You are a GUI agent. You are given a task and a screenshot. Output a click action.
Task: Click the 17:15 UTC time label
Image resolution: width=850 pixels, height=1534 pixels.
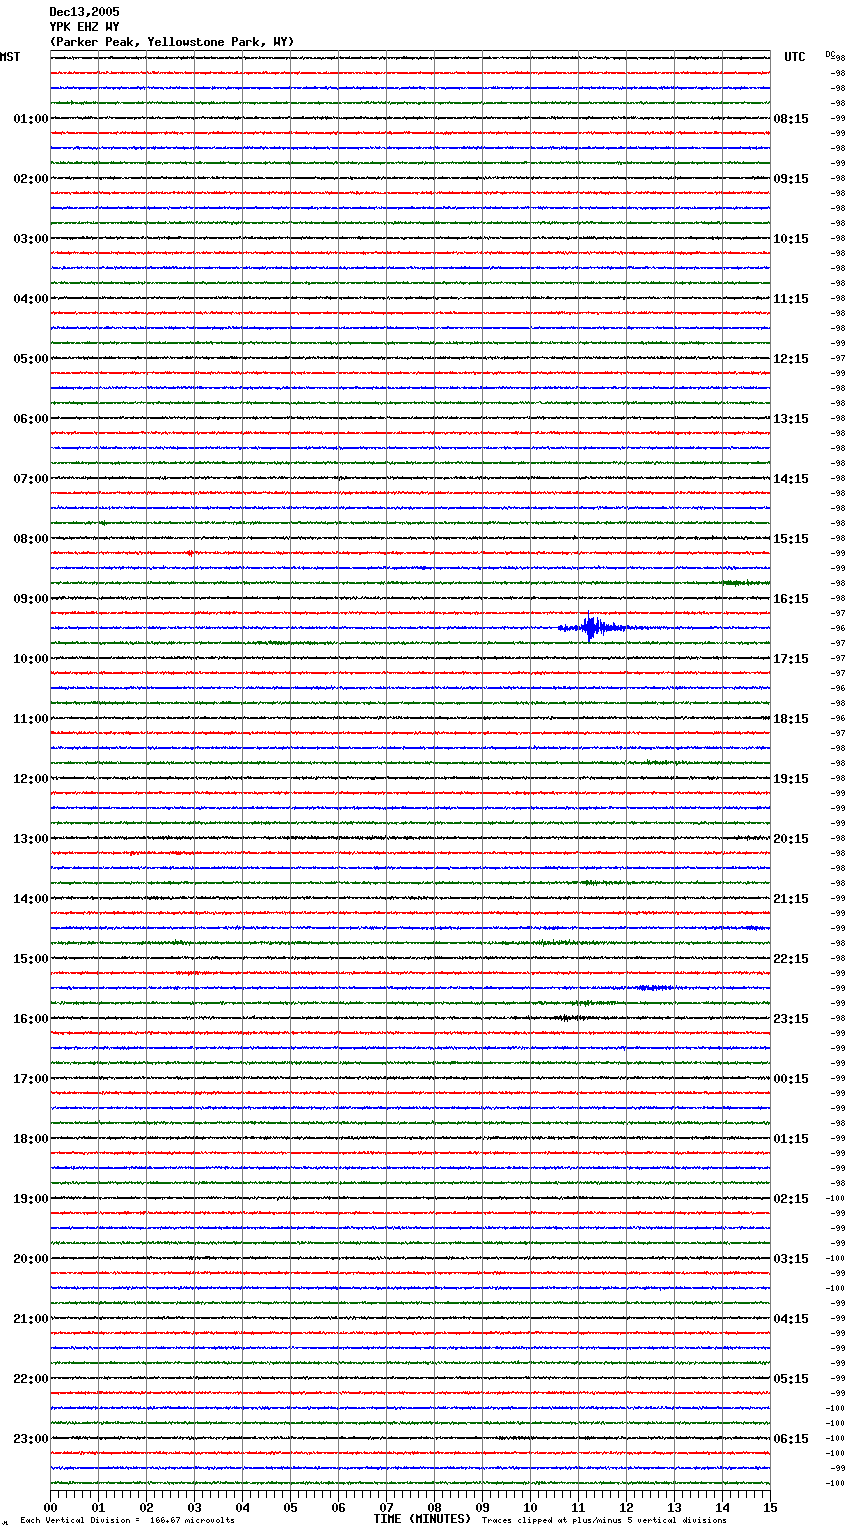pos(791,659)
